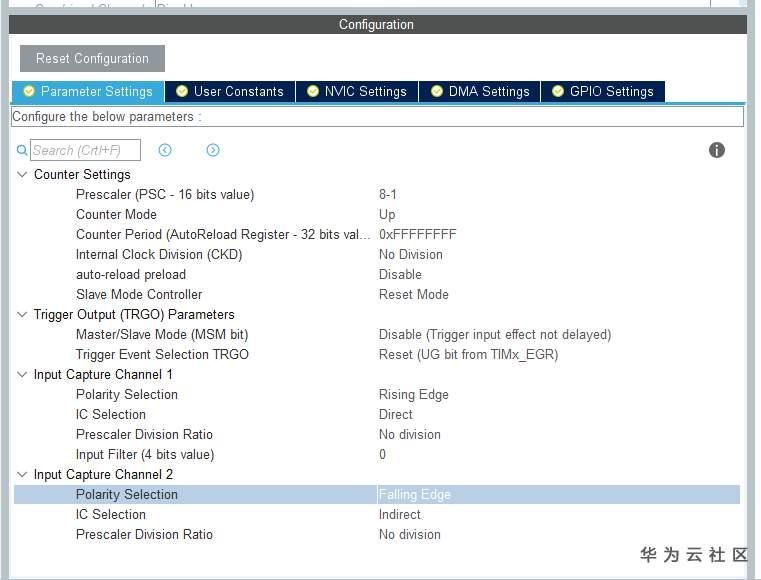Select Internal Clock Division (CKD) label

pyautogui.click(x=159, y=254)
